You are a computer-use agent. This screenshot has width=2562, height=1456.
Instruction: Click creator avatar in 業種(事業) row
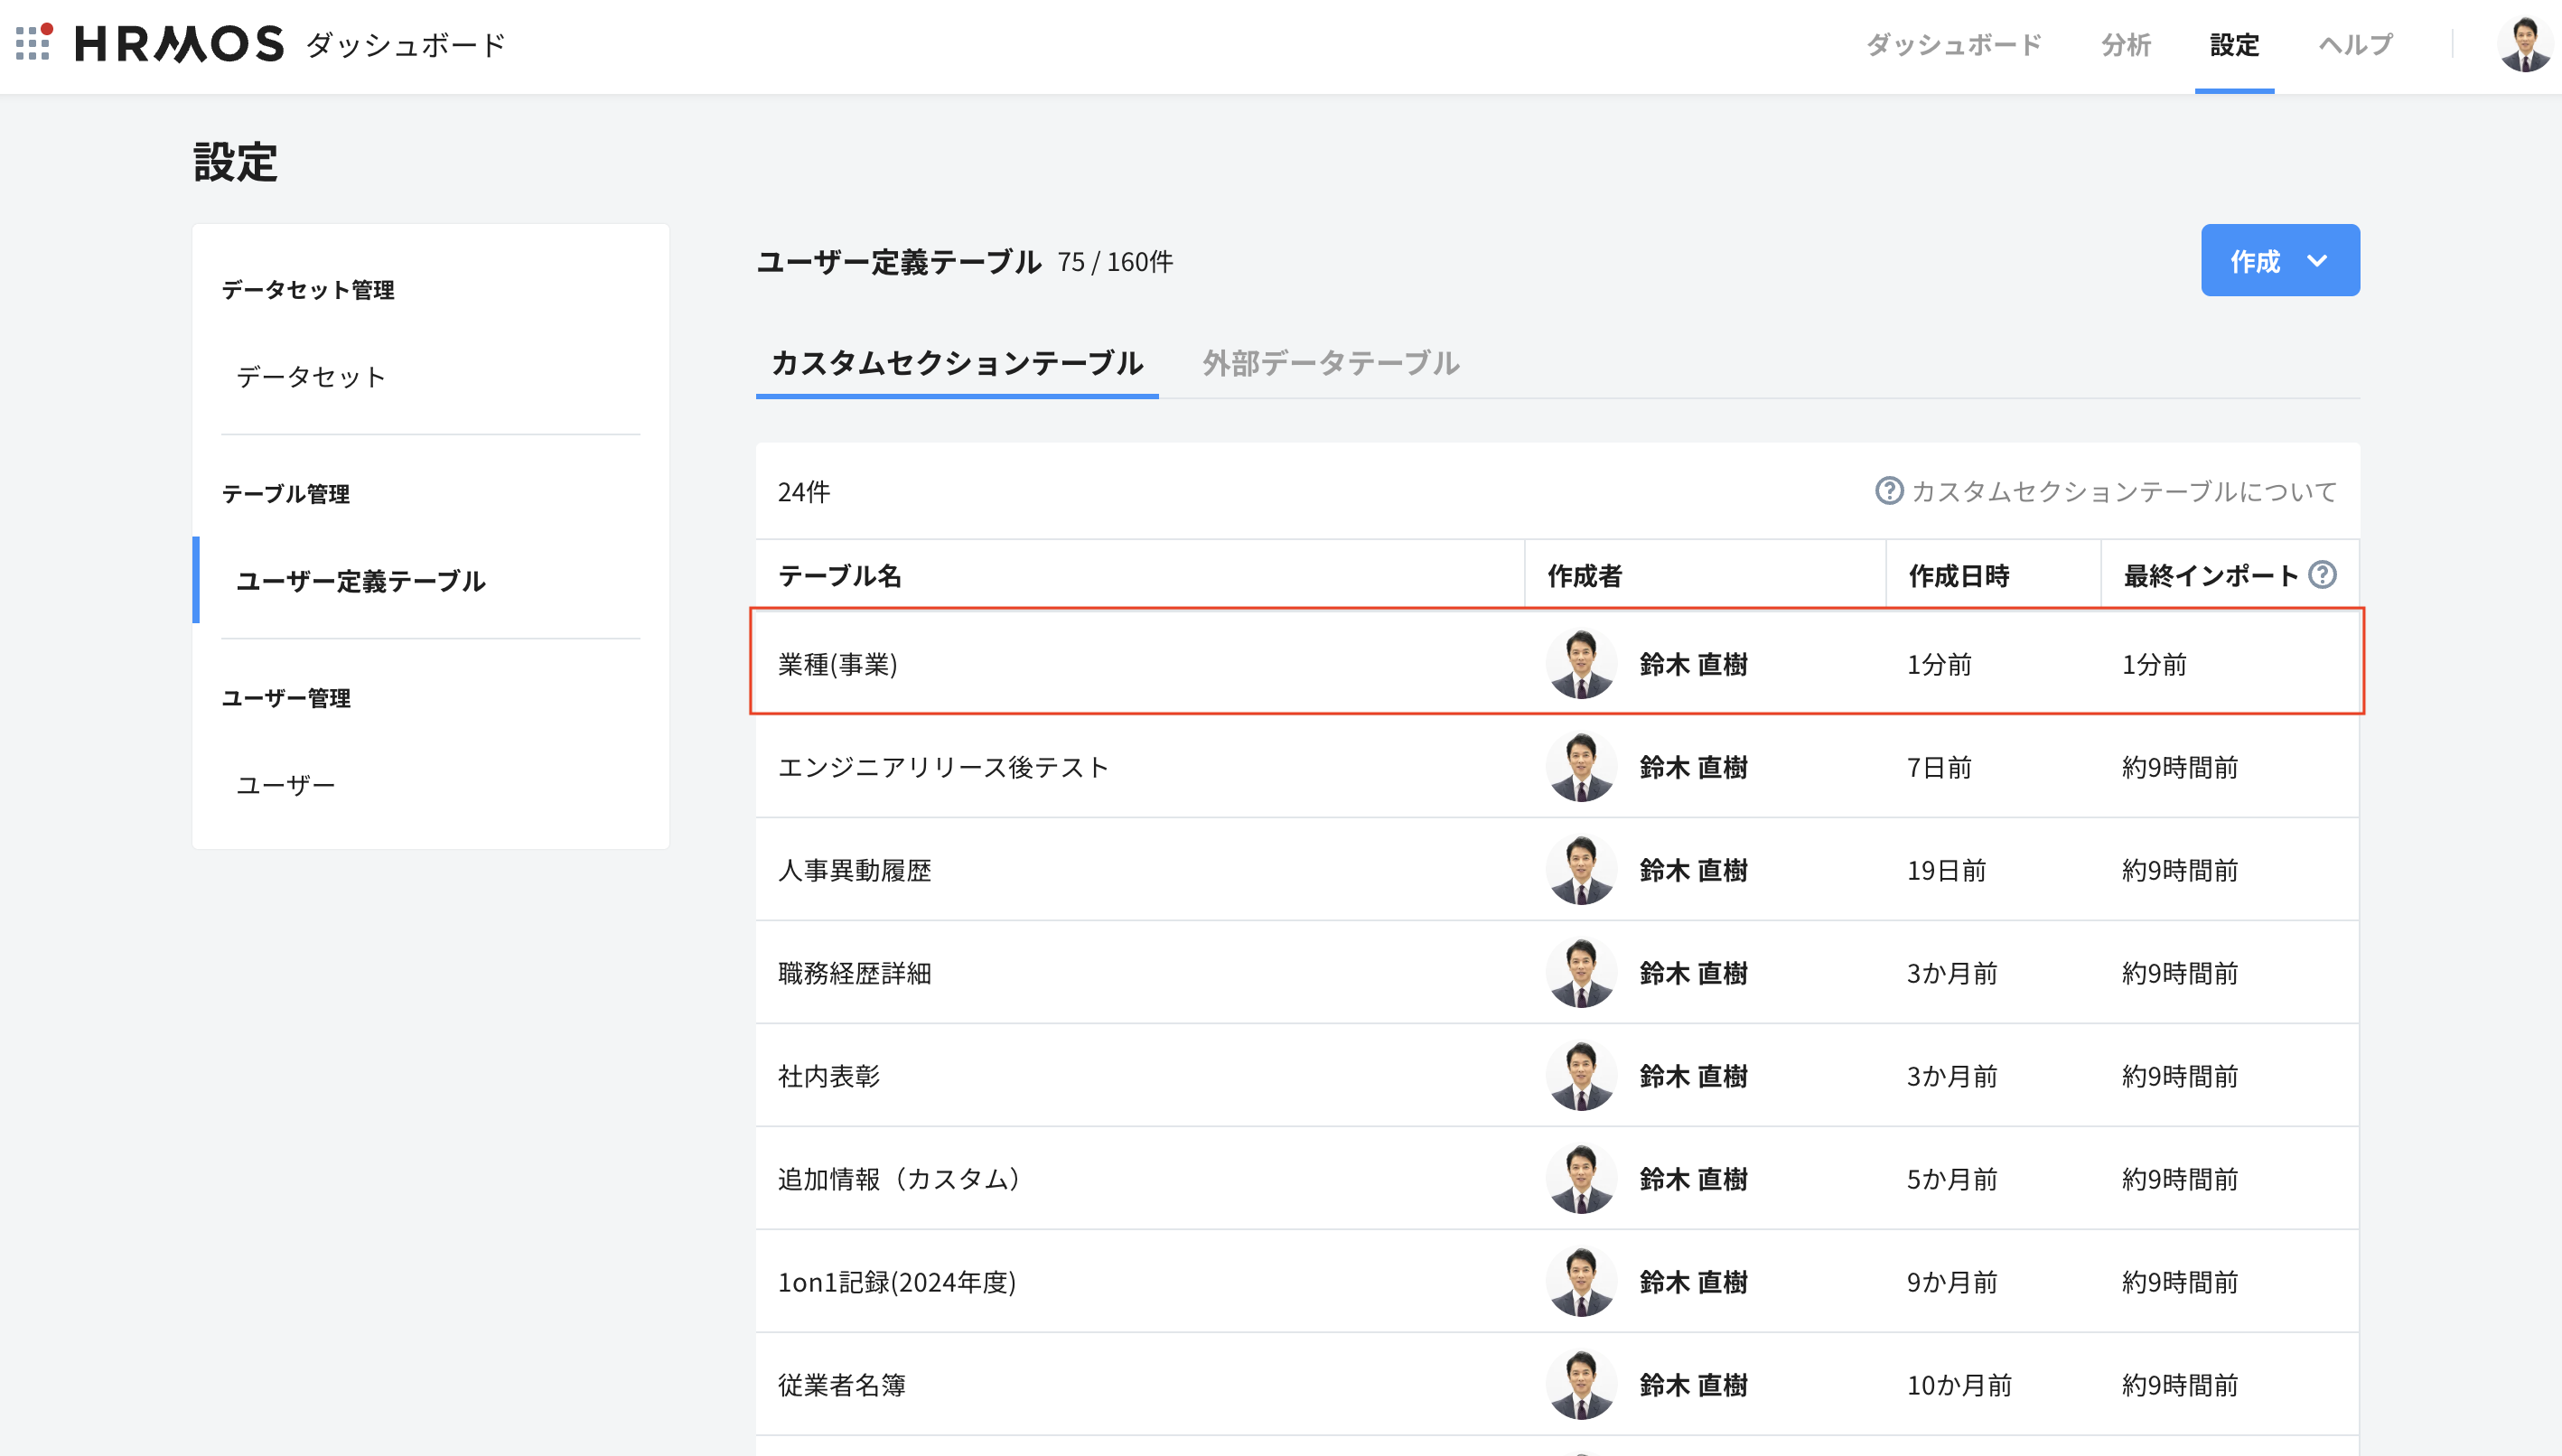click(x=1581, y=664)
